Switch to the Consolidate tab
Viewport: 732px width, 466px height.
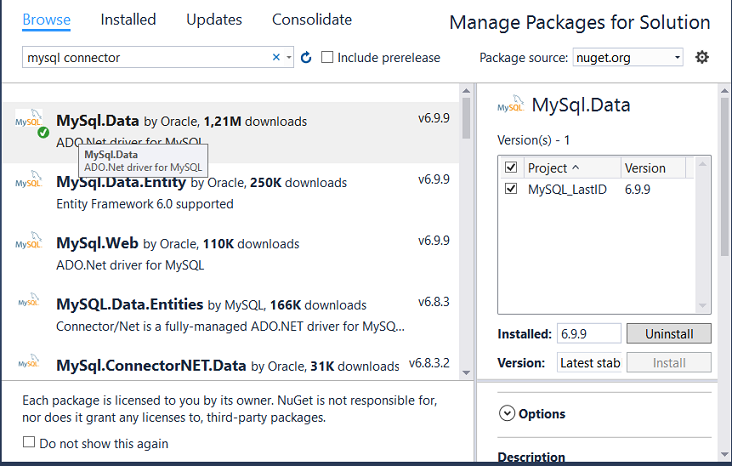[x=312, y=20]
